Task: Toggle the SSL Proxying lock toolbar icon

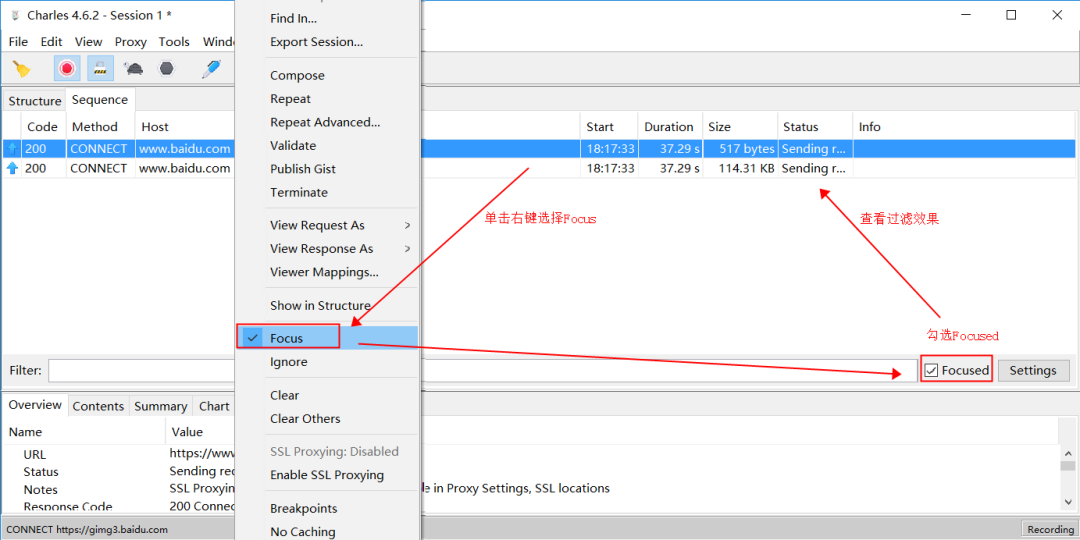Action: pyautogui.click(x=101, y=68)
